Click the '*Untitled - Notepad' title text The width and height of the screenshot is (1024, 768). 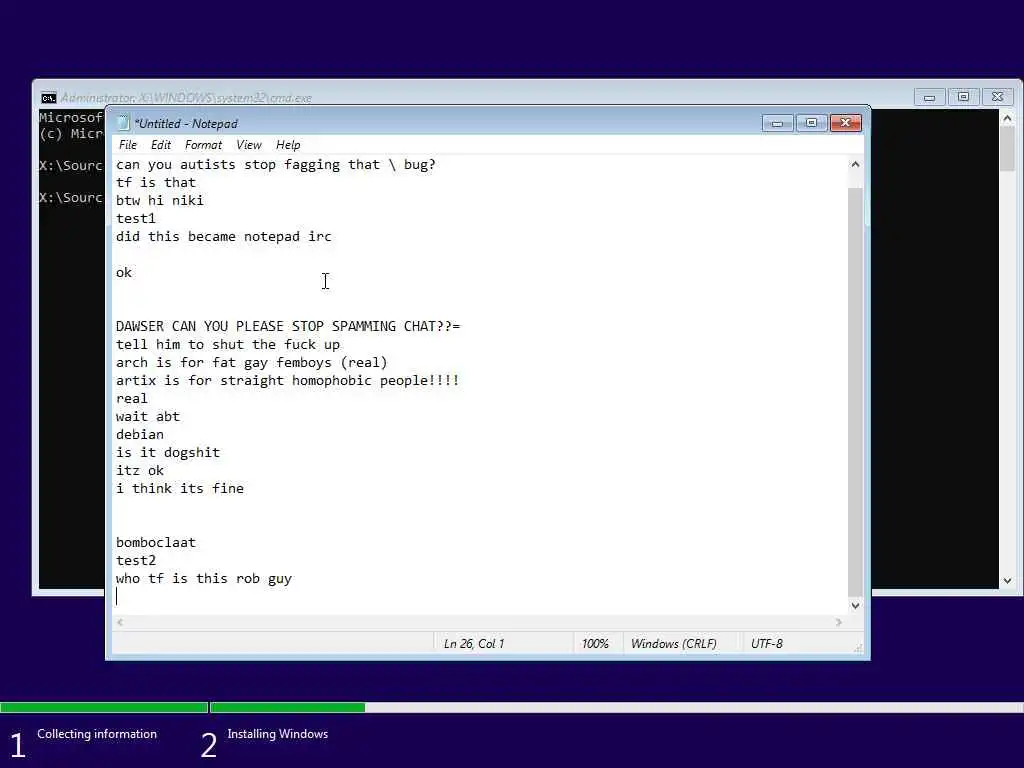point(186,123)
